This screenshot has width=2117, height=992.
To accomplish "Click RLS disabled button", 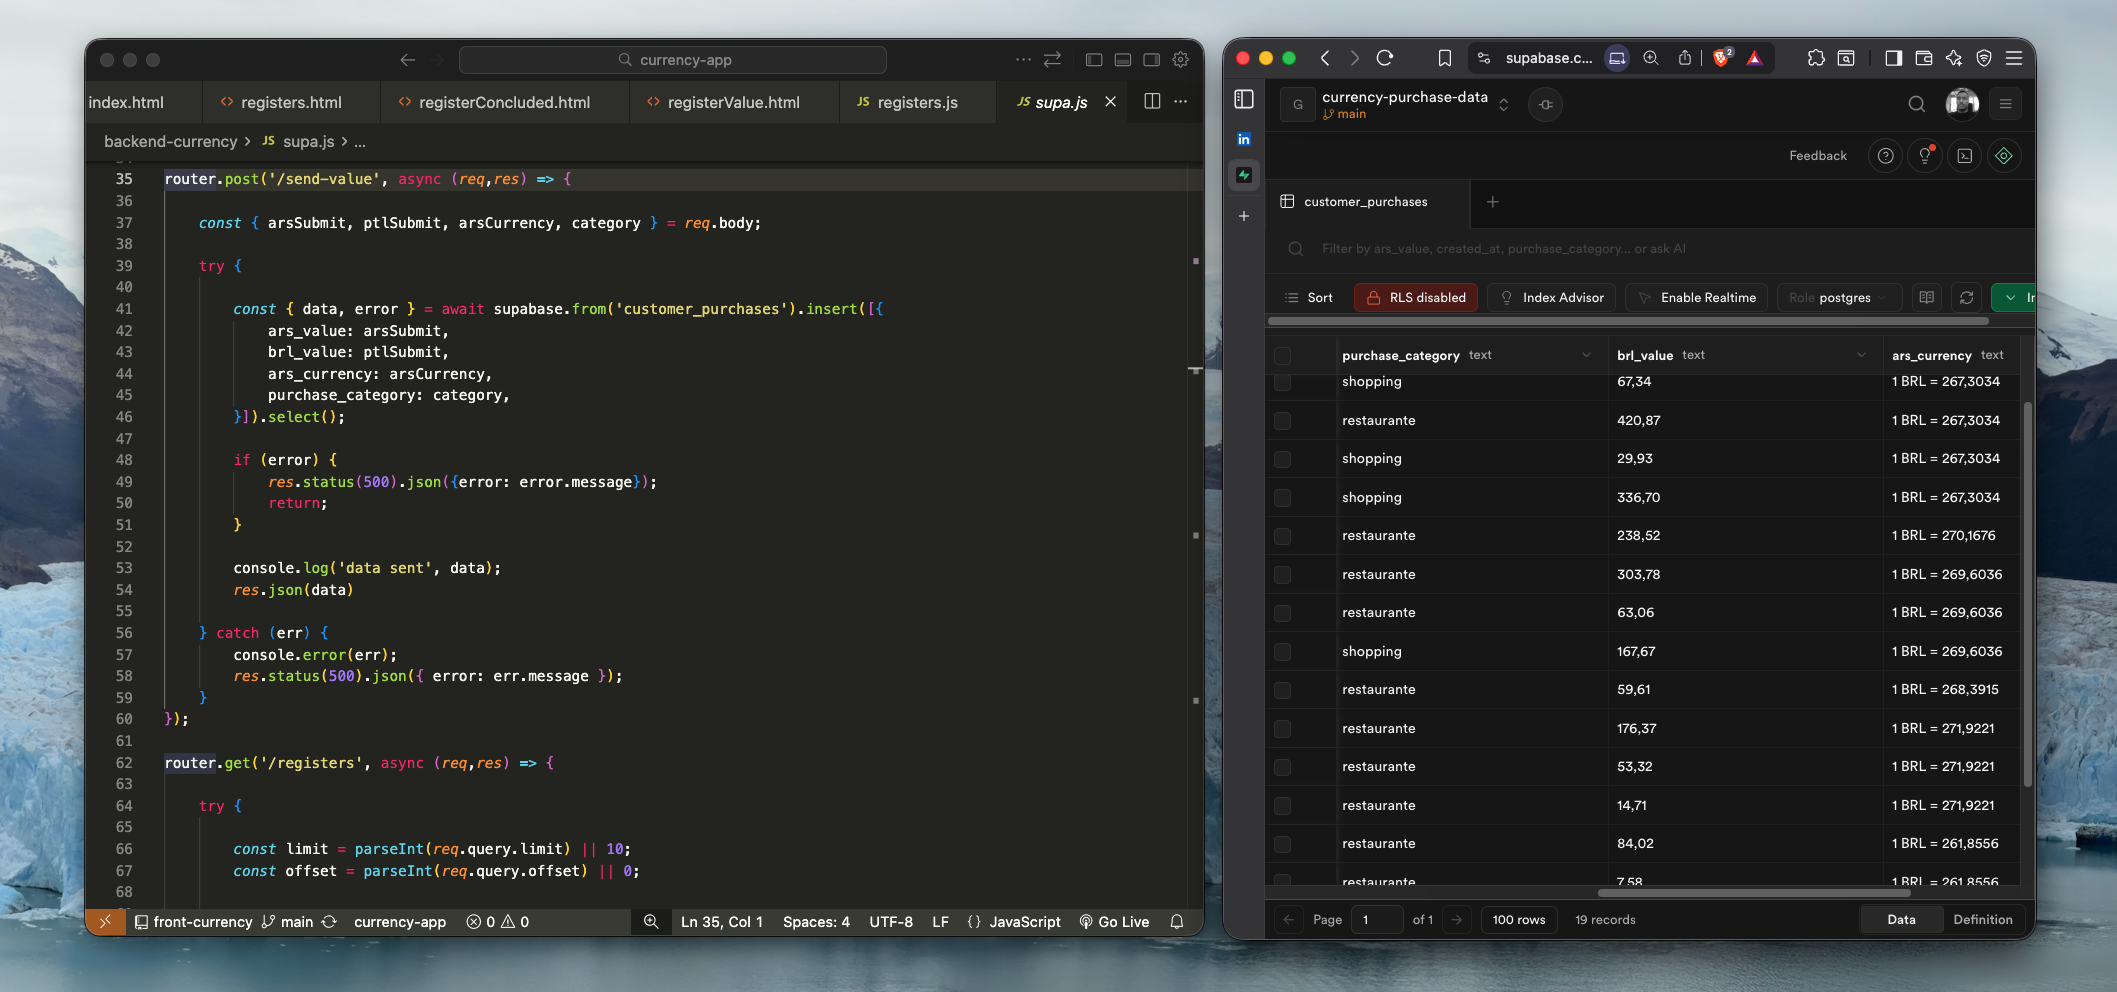I will point(1416,298).
